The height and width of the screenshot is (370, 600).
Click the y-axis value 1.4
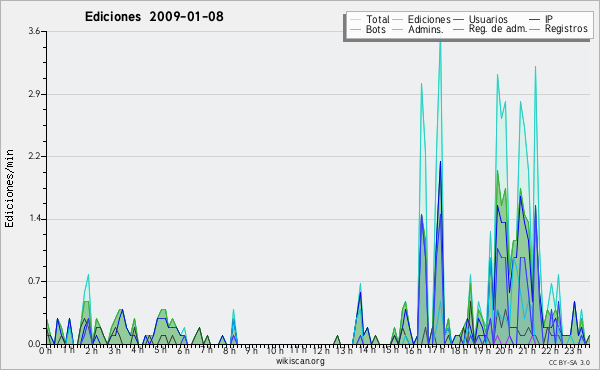pos(34,219)
